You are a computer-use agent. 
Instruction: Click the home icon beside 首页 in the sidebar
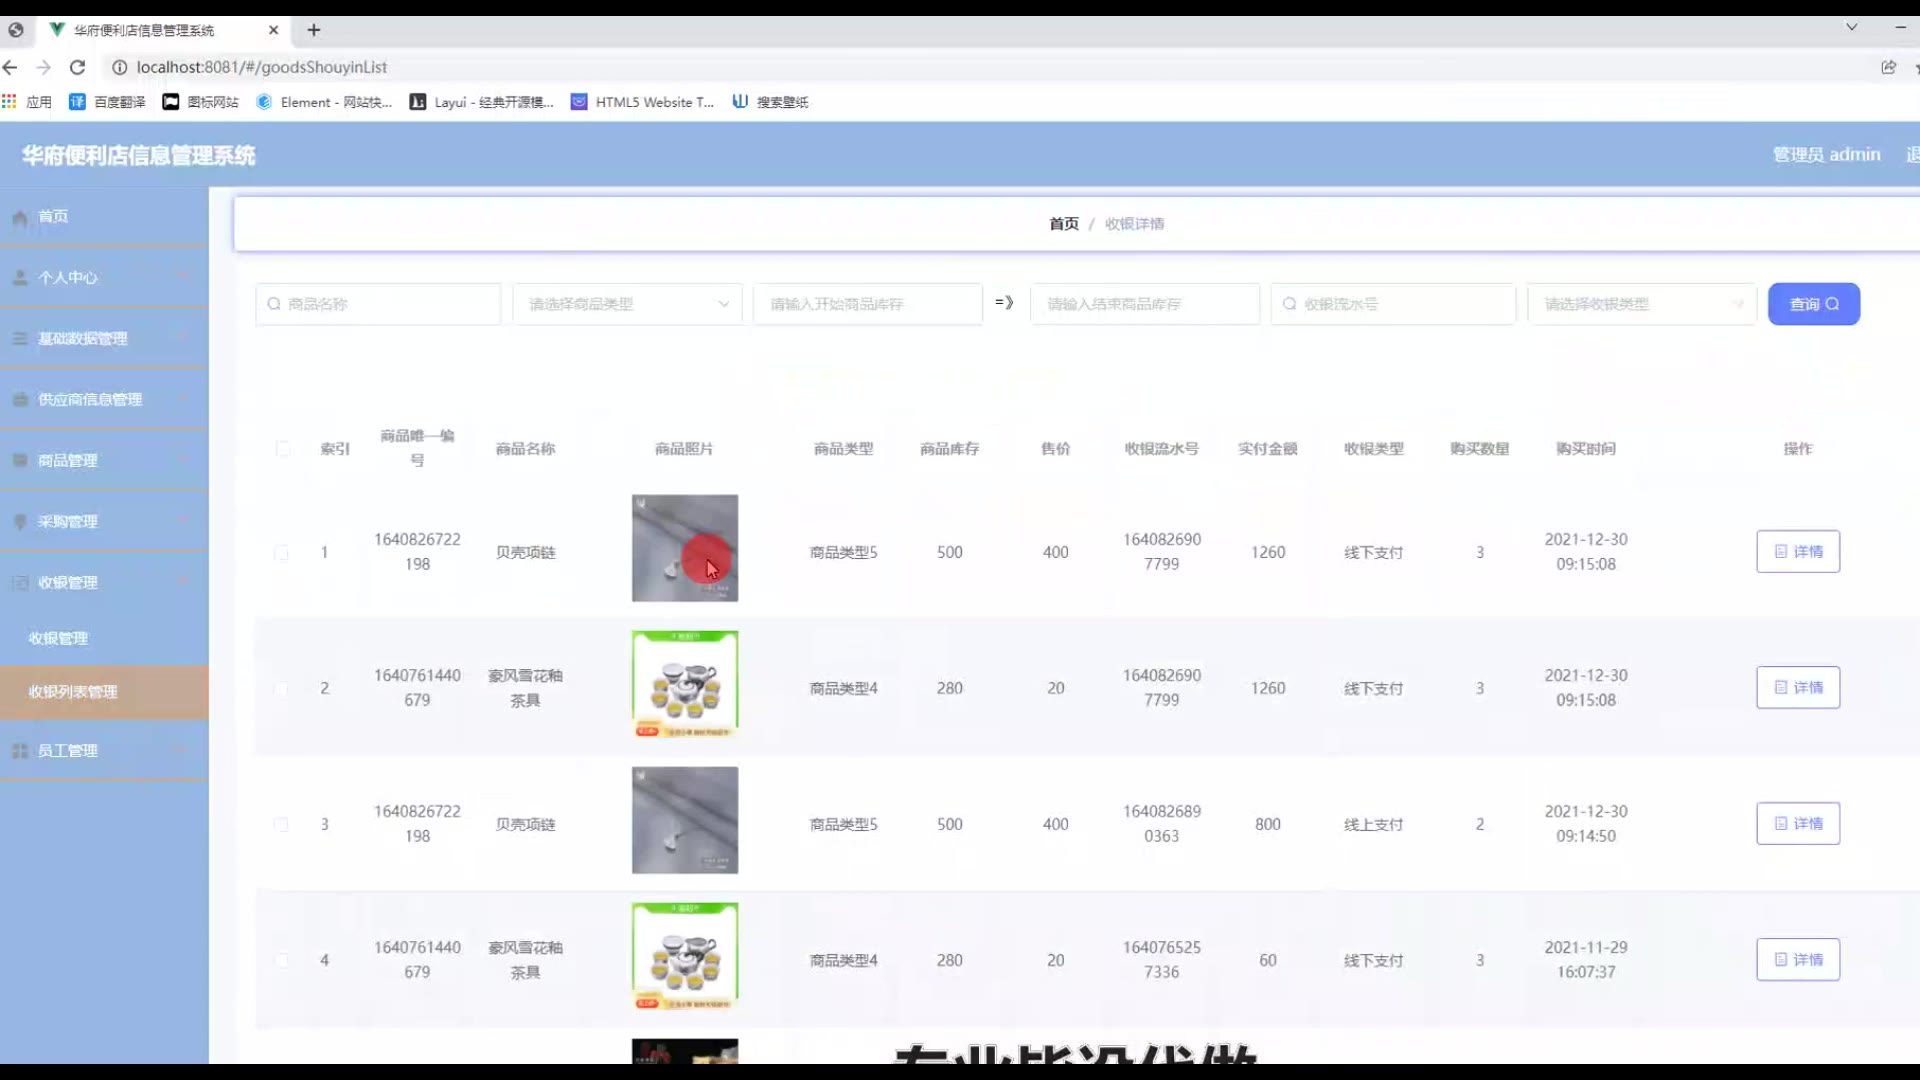tap(20, 217)
